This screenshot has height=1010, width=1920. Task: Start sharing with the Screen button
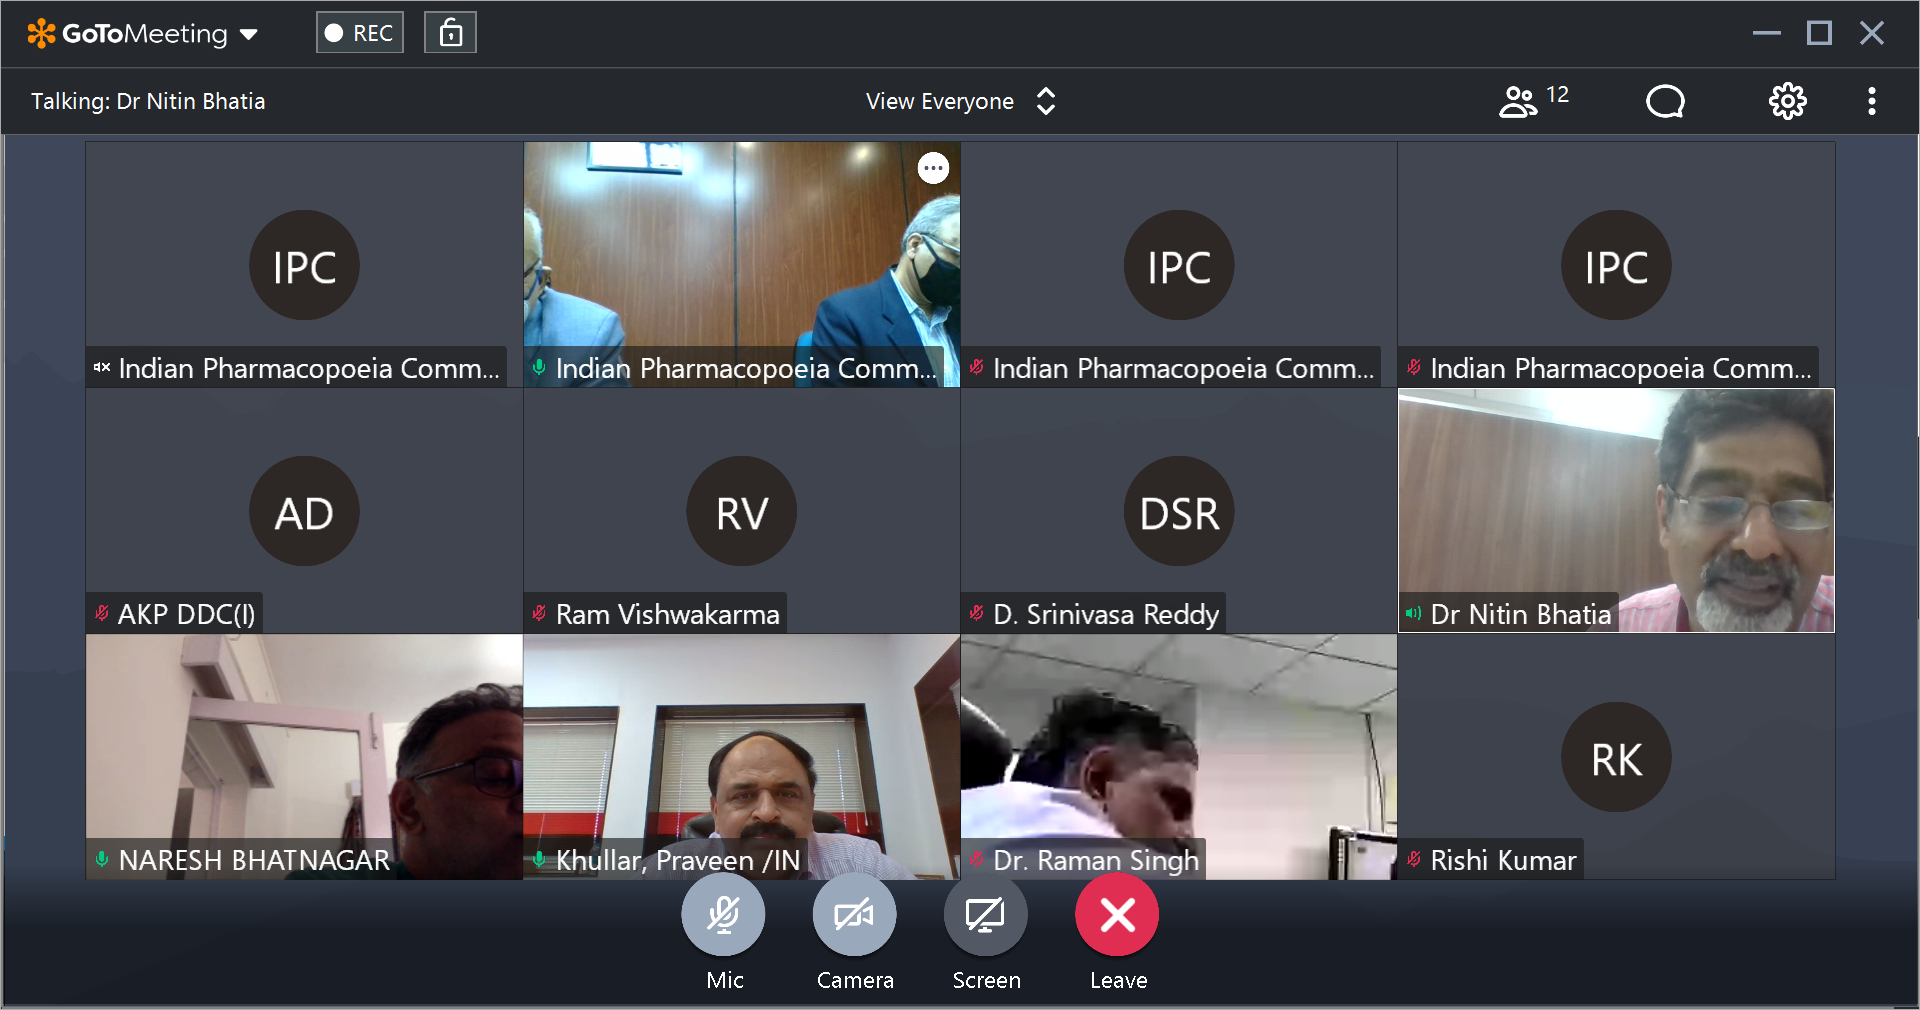pos(985,915)
